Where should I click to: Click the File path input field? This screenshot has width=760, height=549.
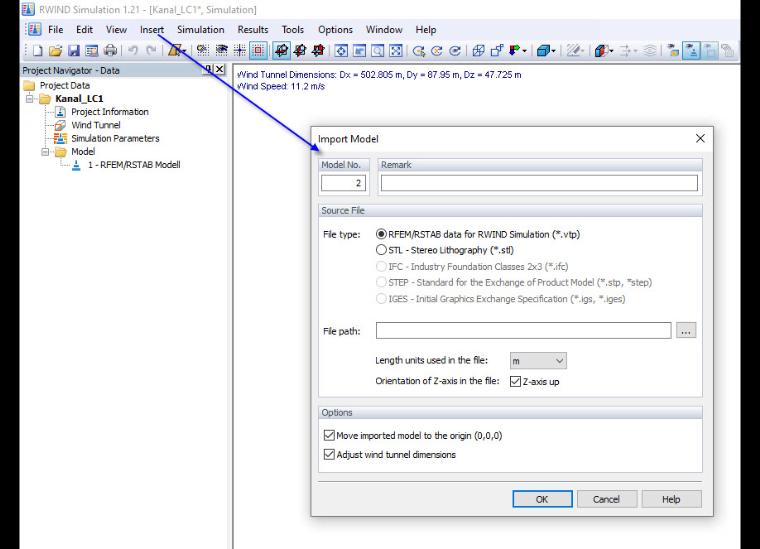coord(523,331)
